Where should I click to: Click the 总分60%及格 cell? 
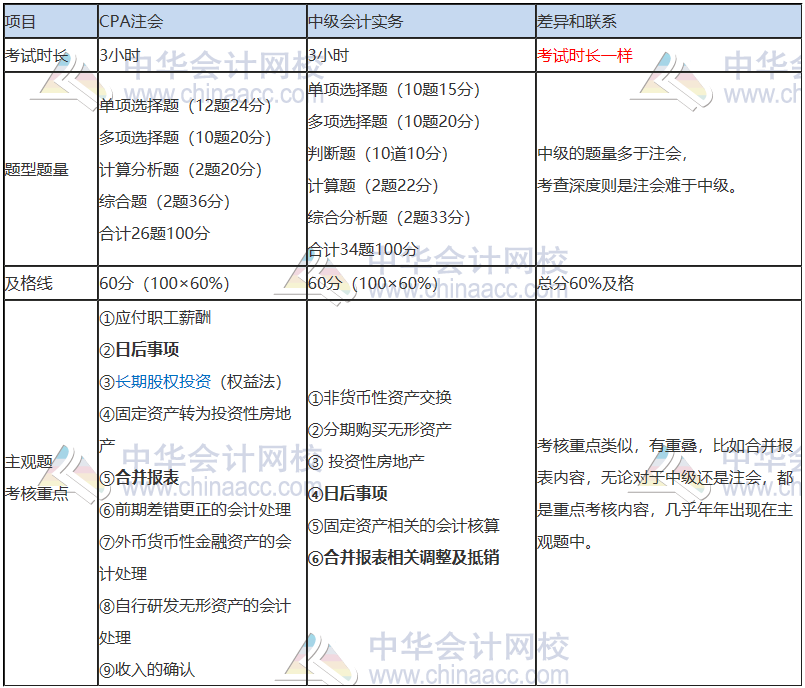pyautogui.click(x=586, y=284)
